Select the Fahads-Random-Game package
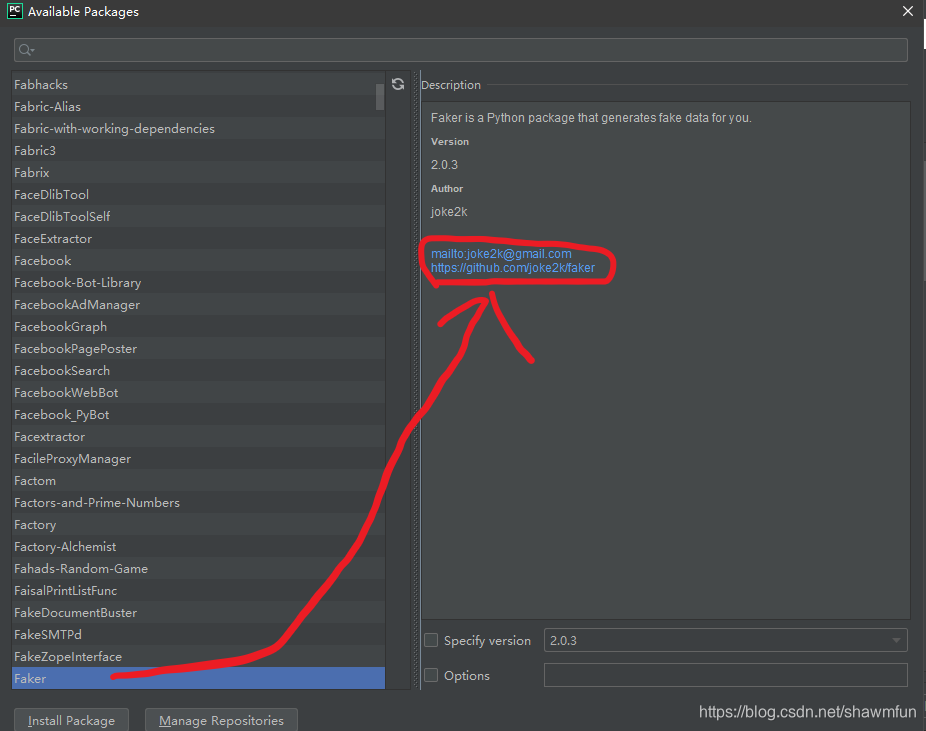Image resolution: width=926 pixels, height=731 pixels. pos(198,569)
